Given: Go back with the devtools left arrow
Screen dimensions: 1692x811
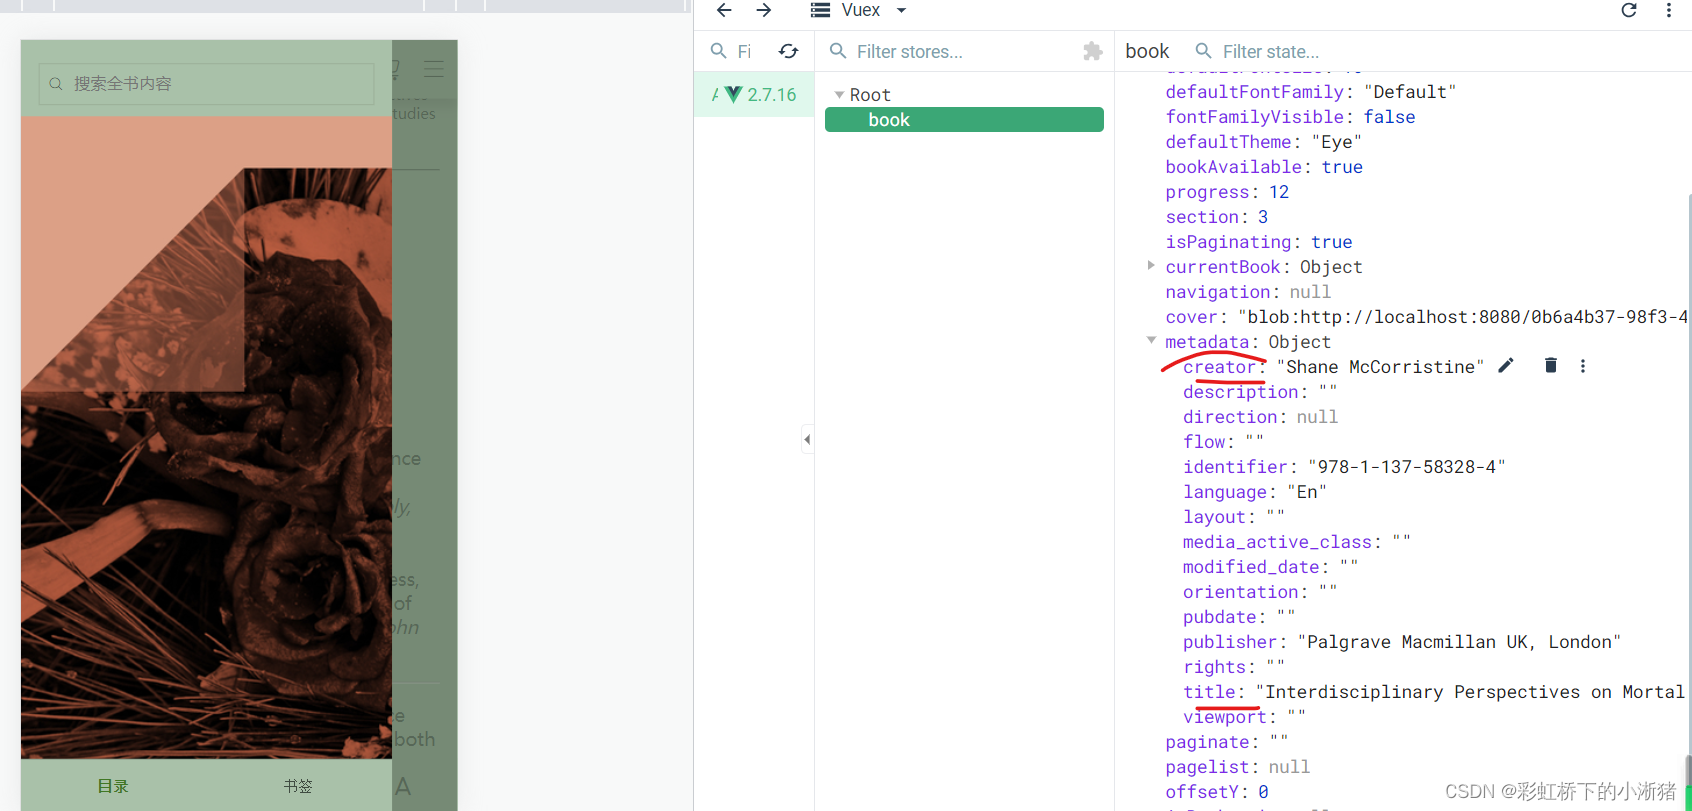Looking at the screenshot, I should point(724,10).
